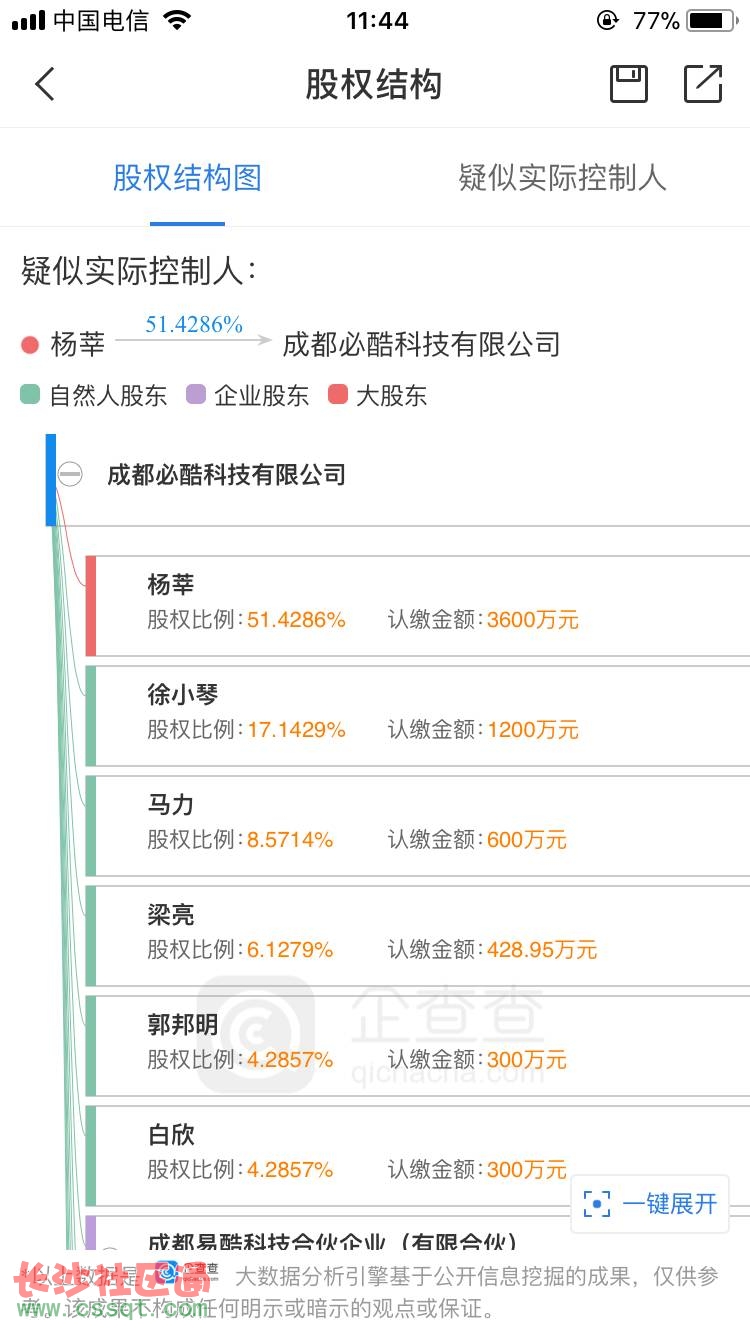Tap the back arrow icon

[x=45, y=84]
